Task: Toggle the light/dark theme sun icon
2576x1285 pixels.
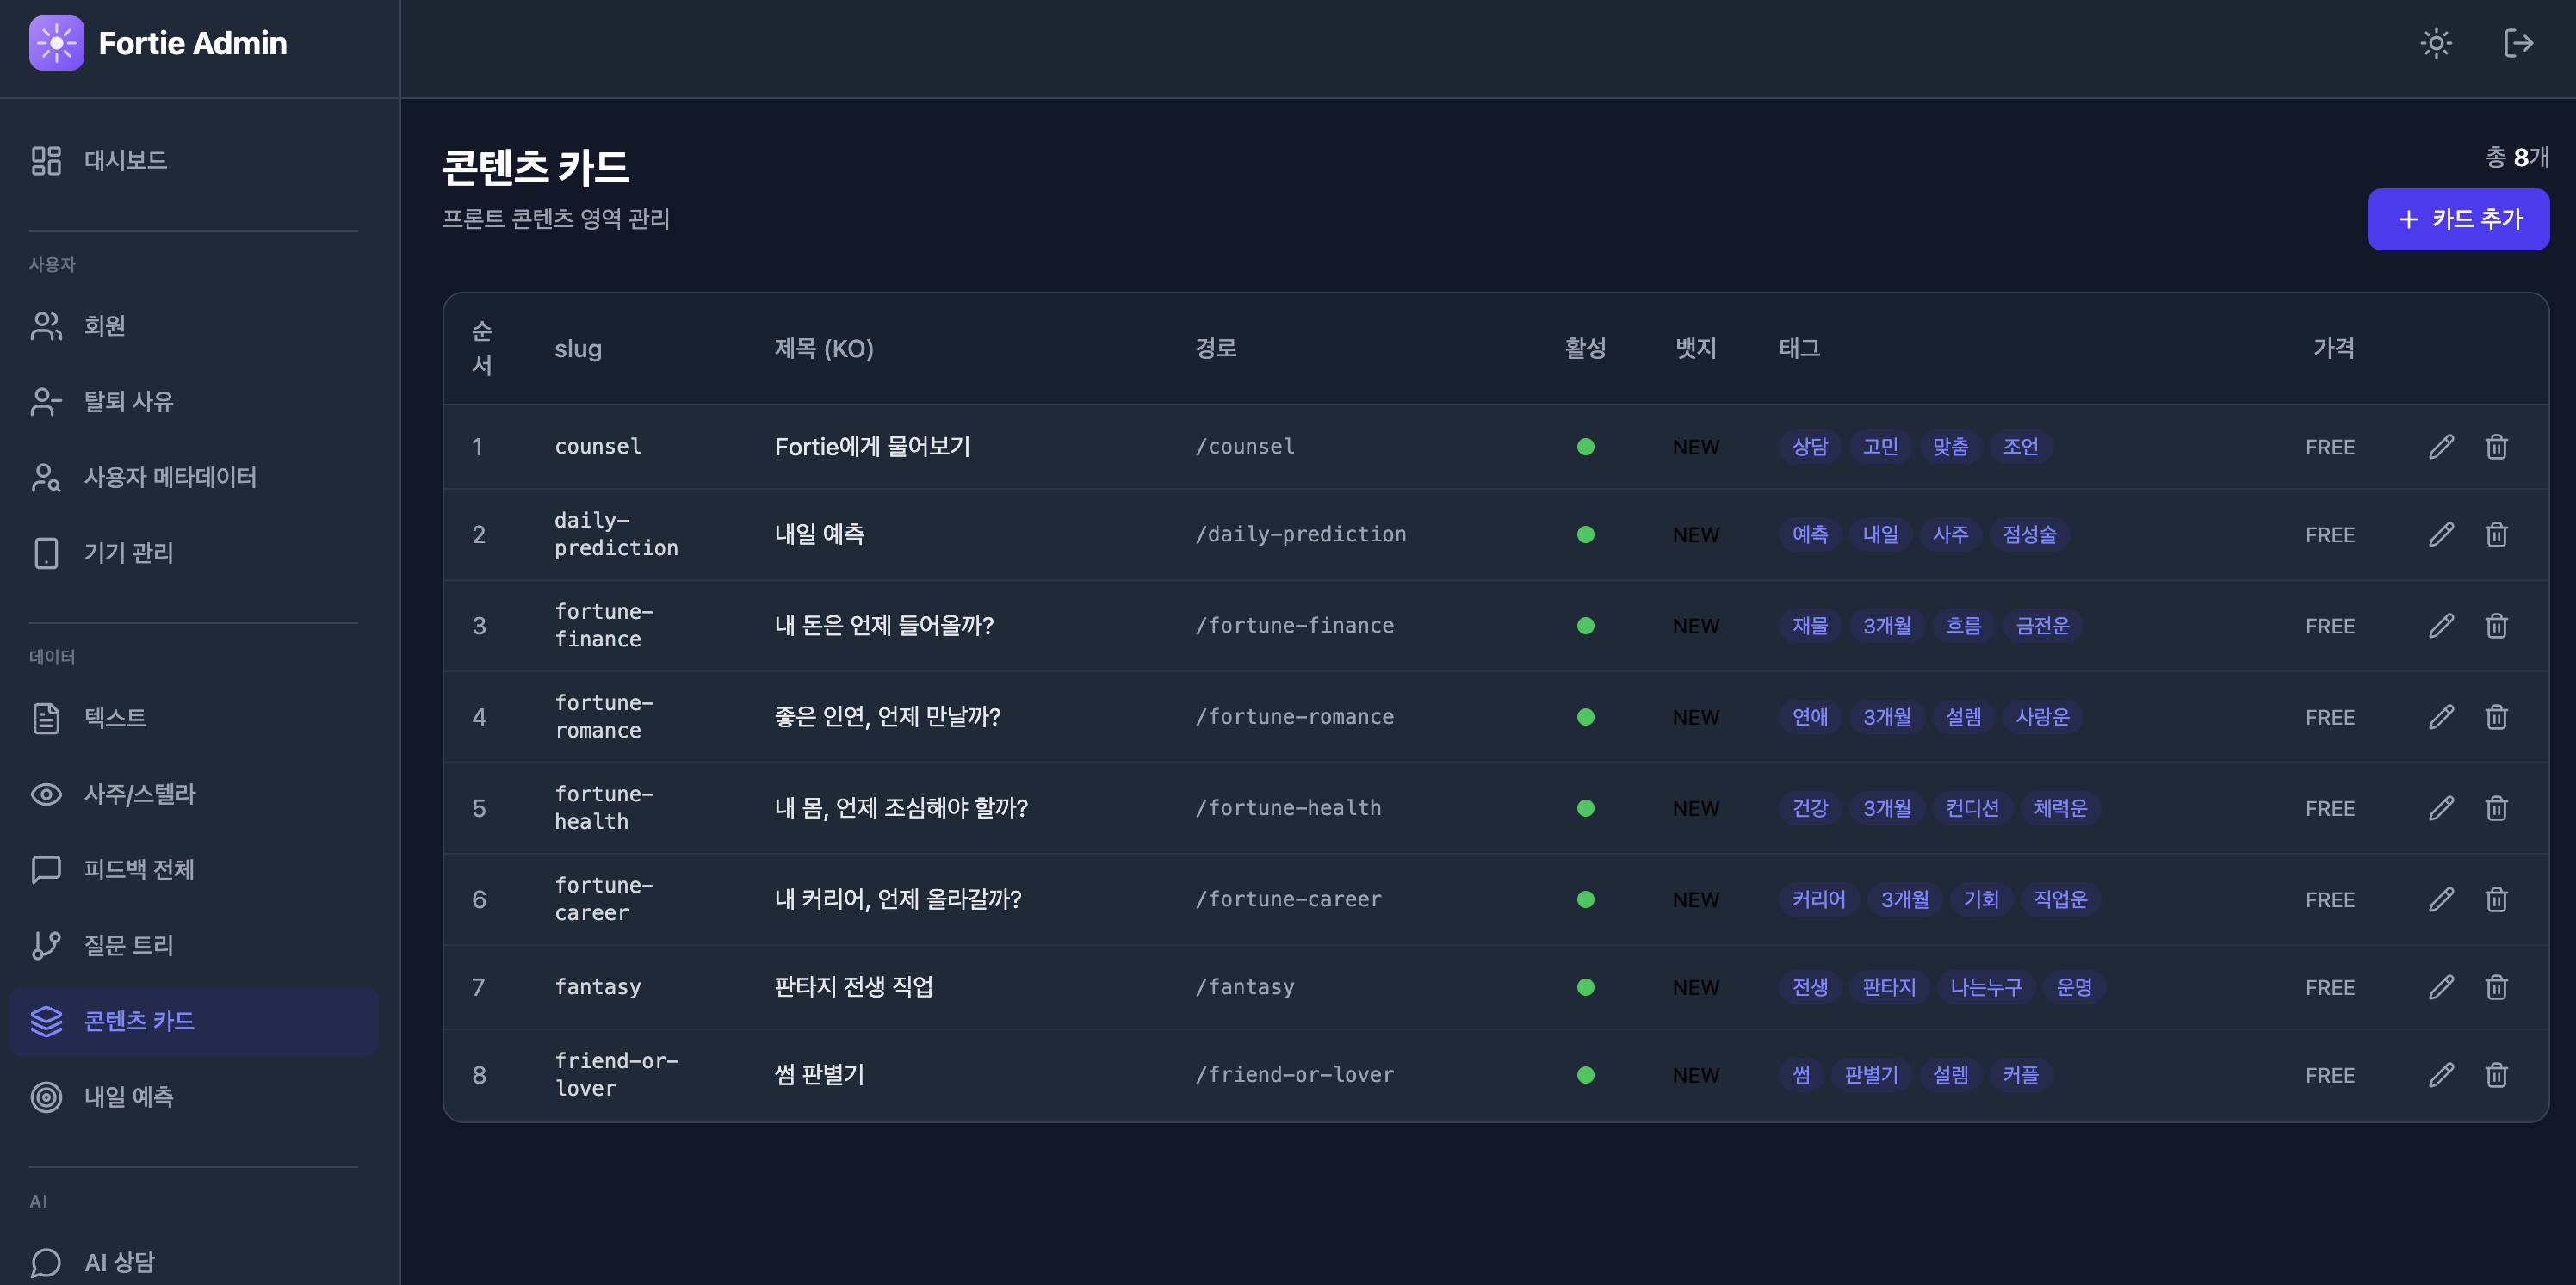Action: click(x=2436, y=43)
